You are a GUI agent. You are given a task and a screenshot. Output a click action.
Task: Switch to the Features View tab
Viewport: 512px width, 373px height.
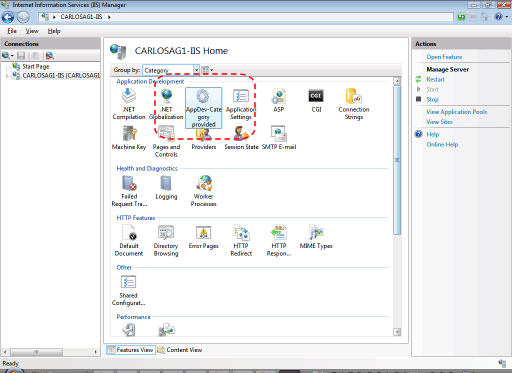(x=131, y=350)
